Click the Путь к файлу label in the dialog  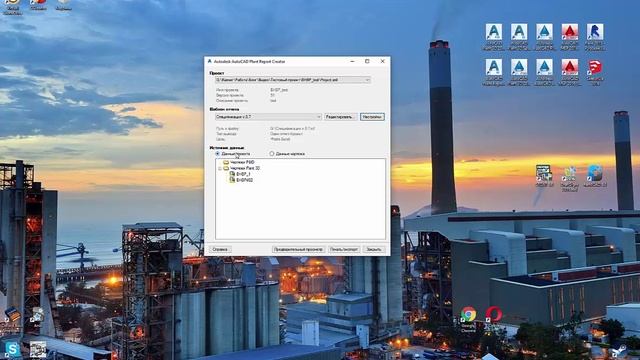click(x=226, y=129)
